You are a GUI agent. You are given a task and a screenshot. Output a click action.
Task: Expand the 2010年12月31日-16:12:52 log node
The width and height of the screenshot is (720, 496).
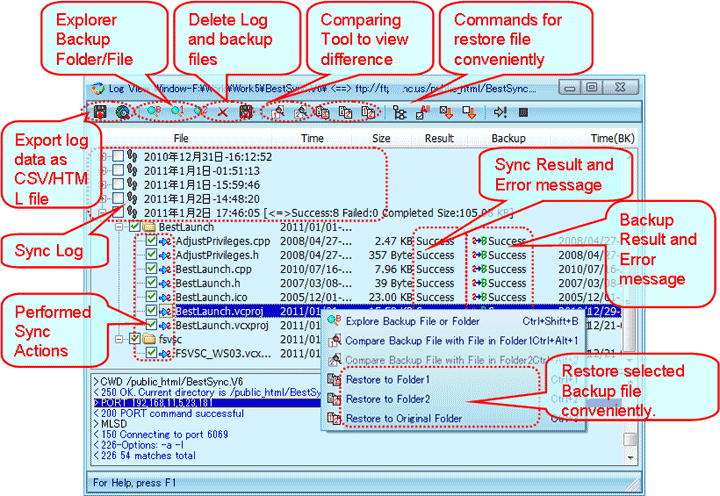103,156
